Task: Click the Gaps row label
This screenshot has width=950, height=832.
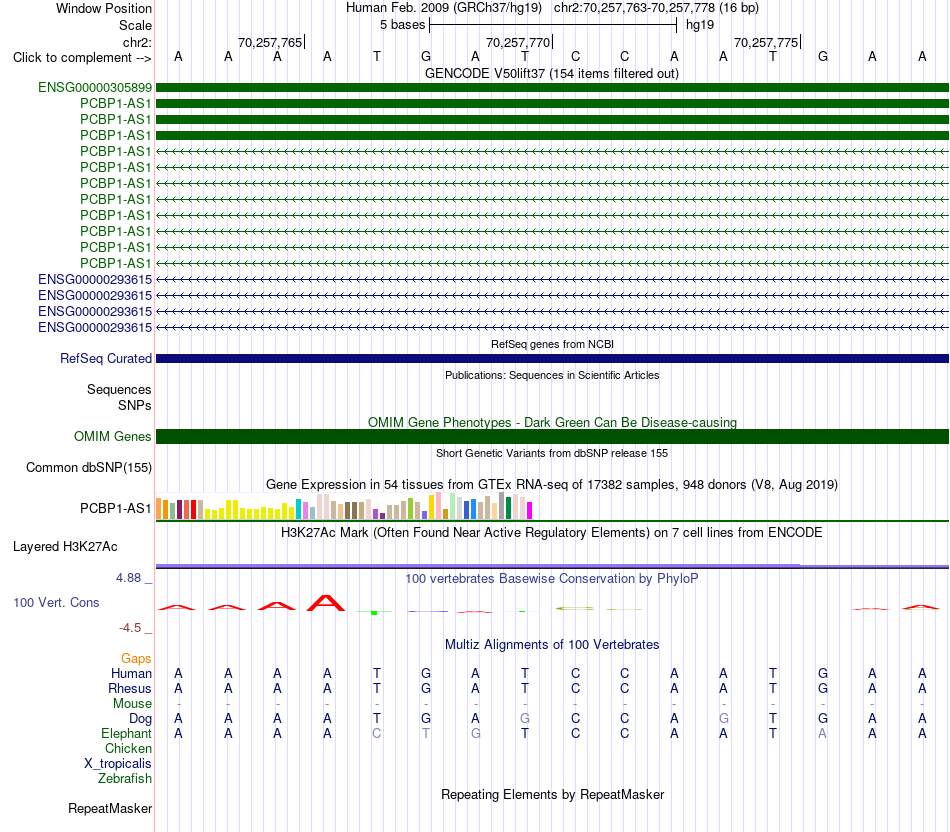Action: coord(136,659)
